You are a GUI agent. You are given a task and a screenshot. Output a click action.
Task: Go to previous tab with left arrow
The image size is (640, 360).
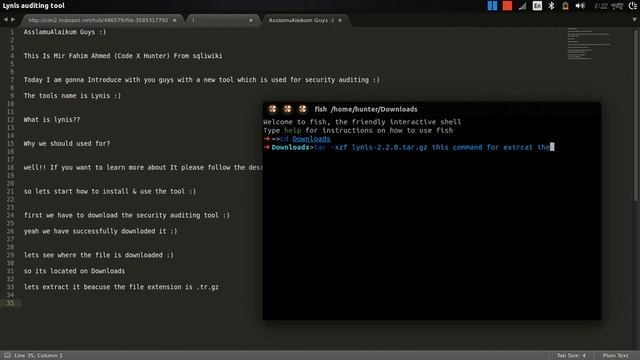click(x=6, y=20)
